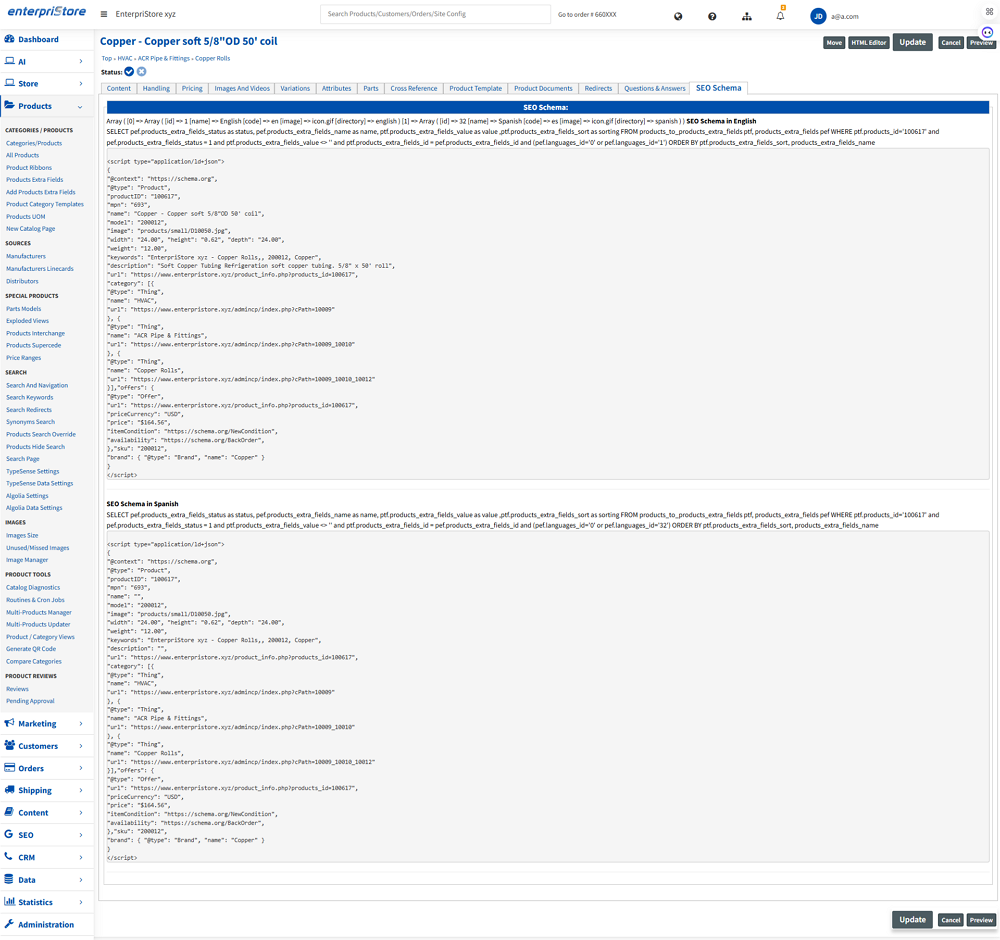Open Copper Rolls breadcrumb link
Screen dimensions: 1000x940
(212, 59)
